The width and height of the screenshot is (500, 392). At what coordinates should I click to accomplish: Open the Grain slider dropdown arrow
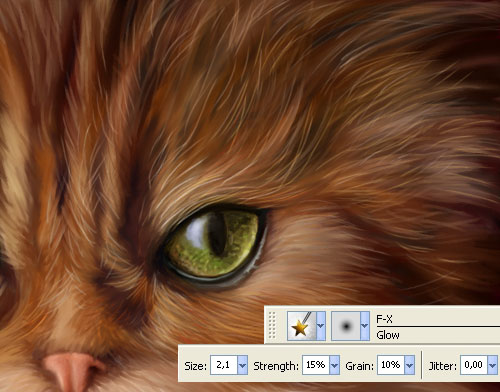(x=410, y=365)
